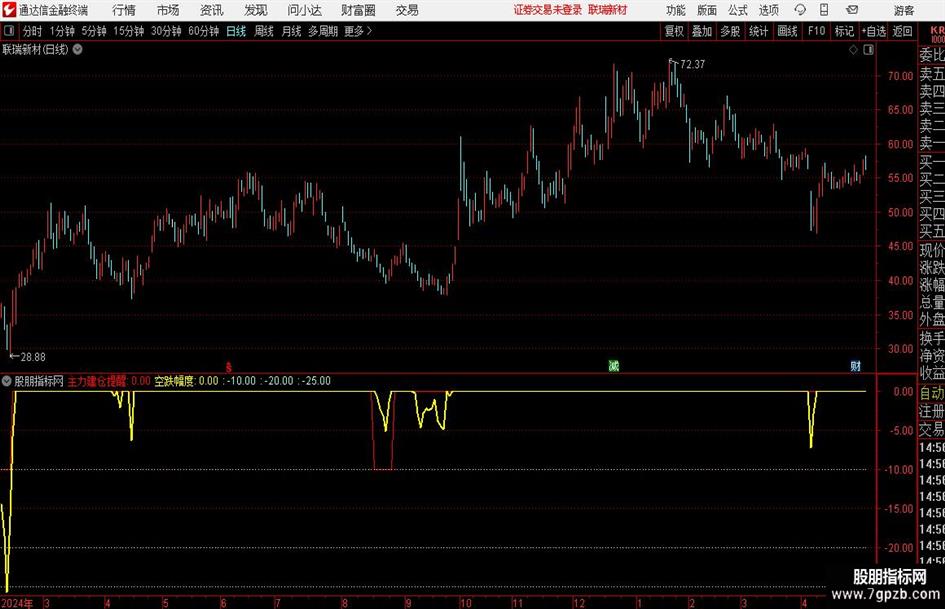Switch to the 5分钟 period
The image size is (945, 609).
pos(95,31)
